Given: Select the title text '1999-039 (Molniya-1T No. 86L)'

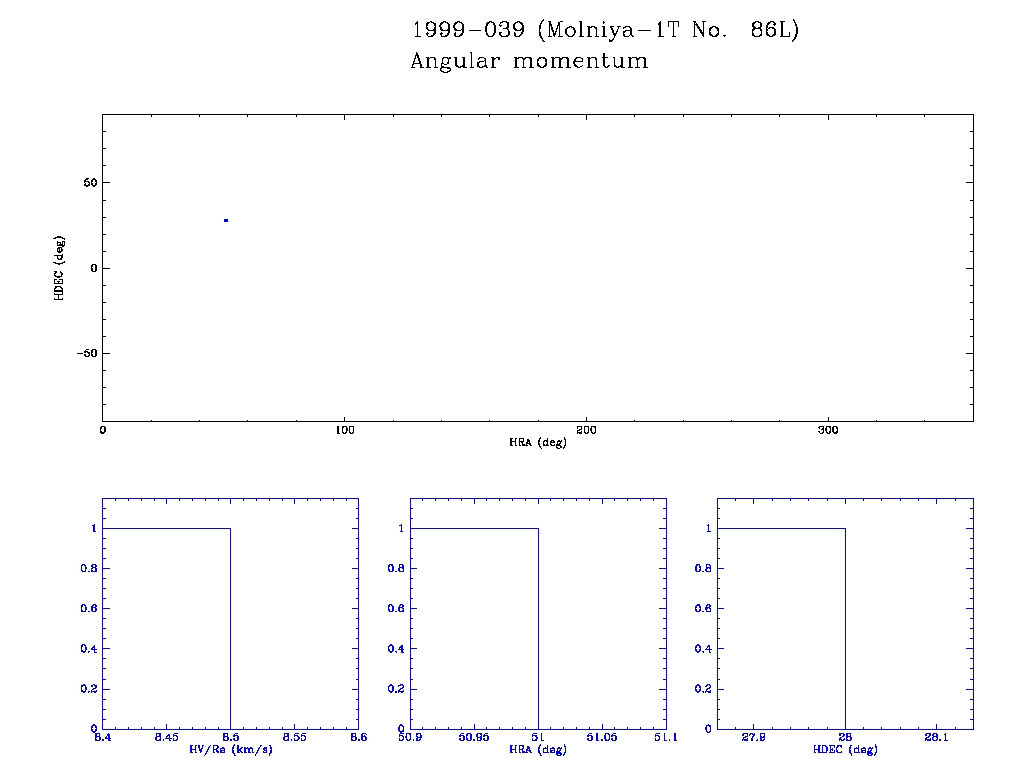Looking at the screenshot, I should [604, 30].
